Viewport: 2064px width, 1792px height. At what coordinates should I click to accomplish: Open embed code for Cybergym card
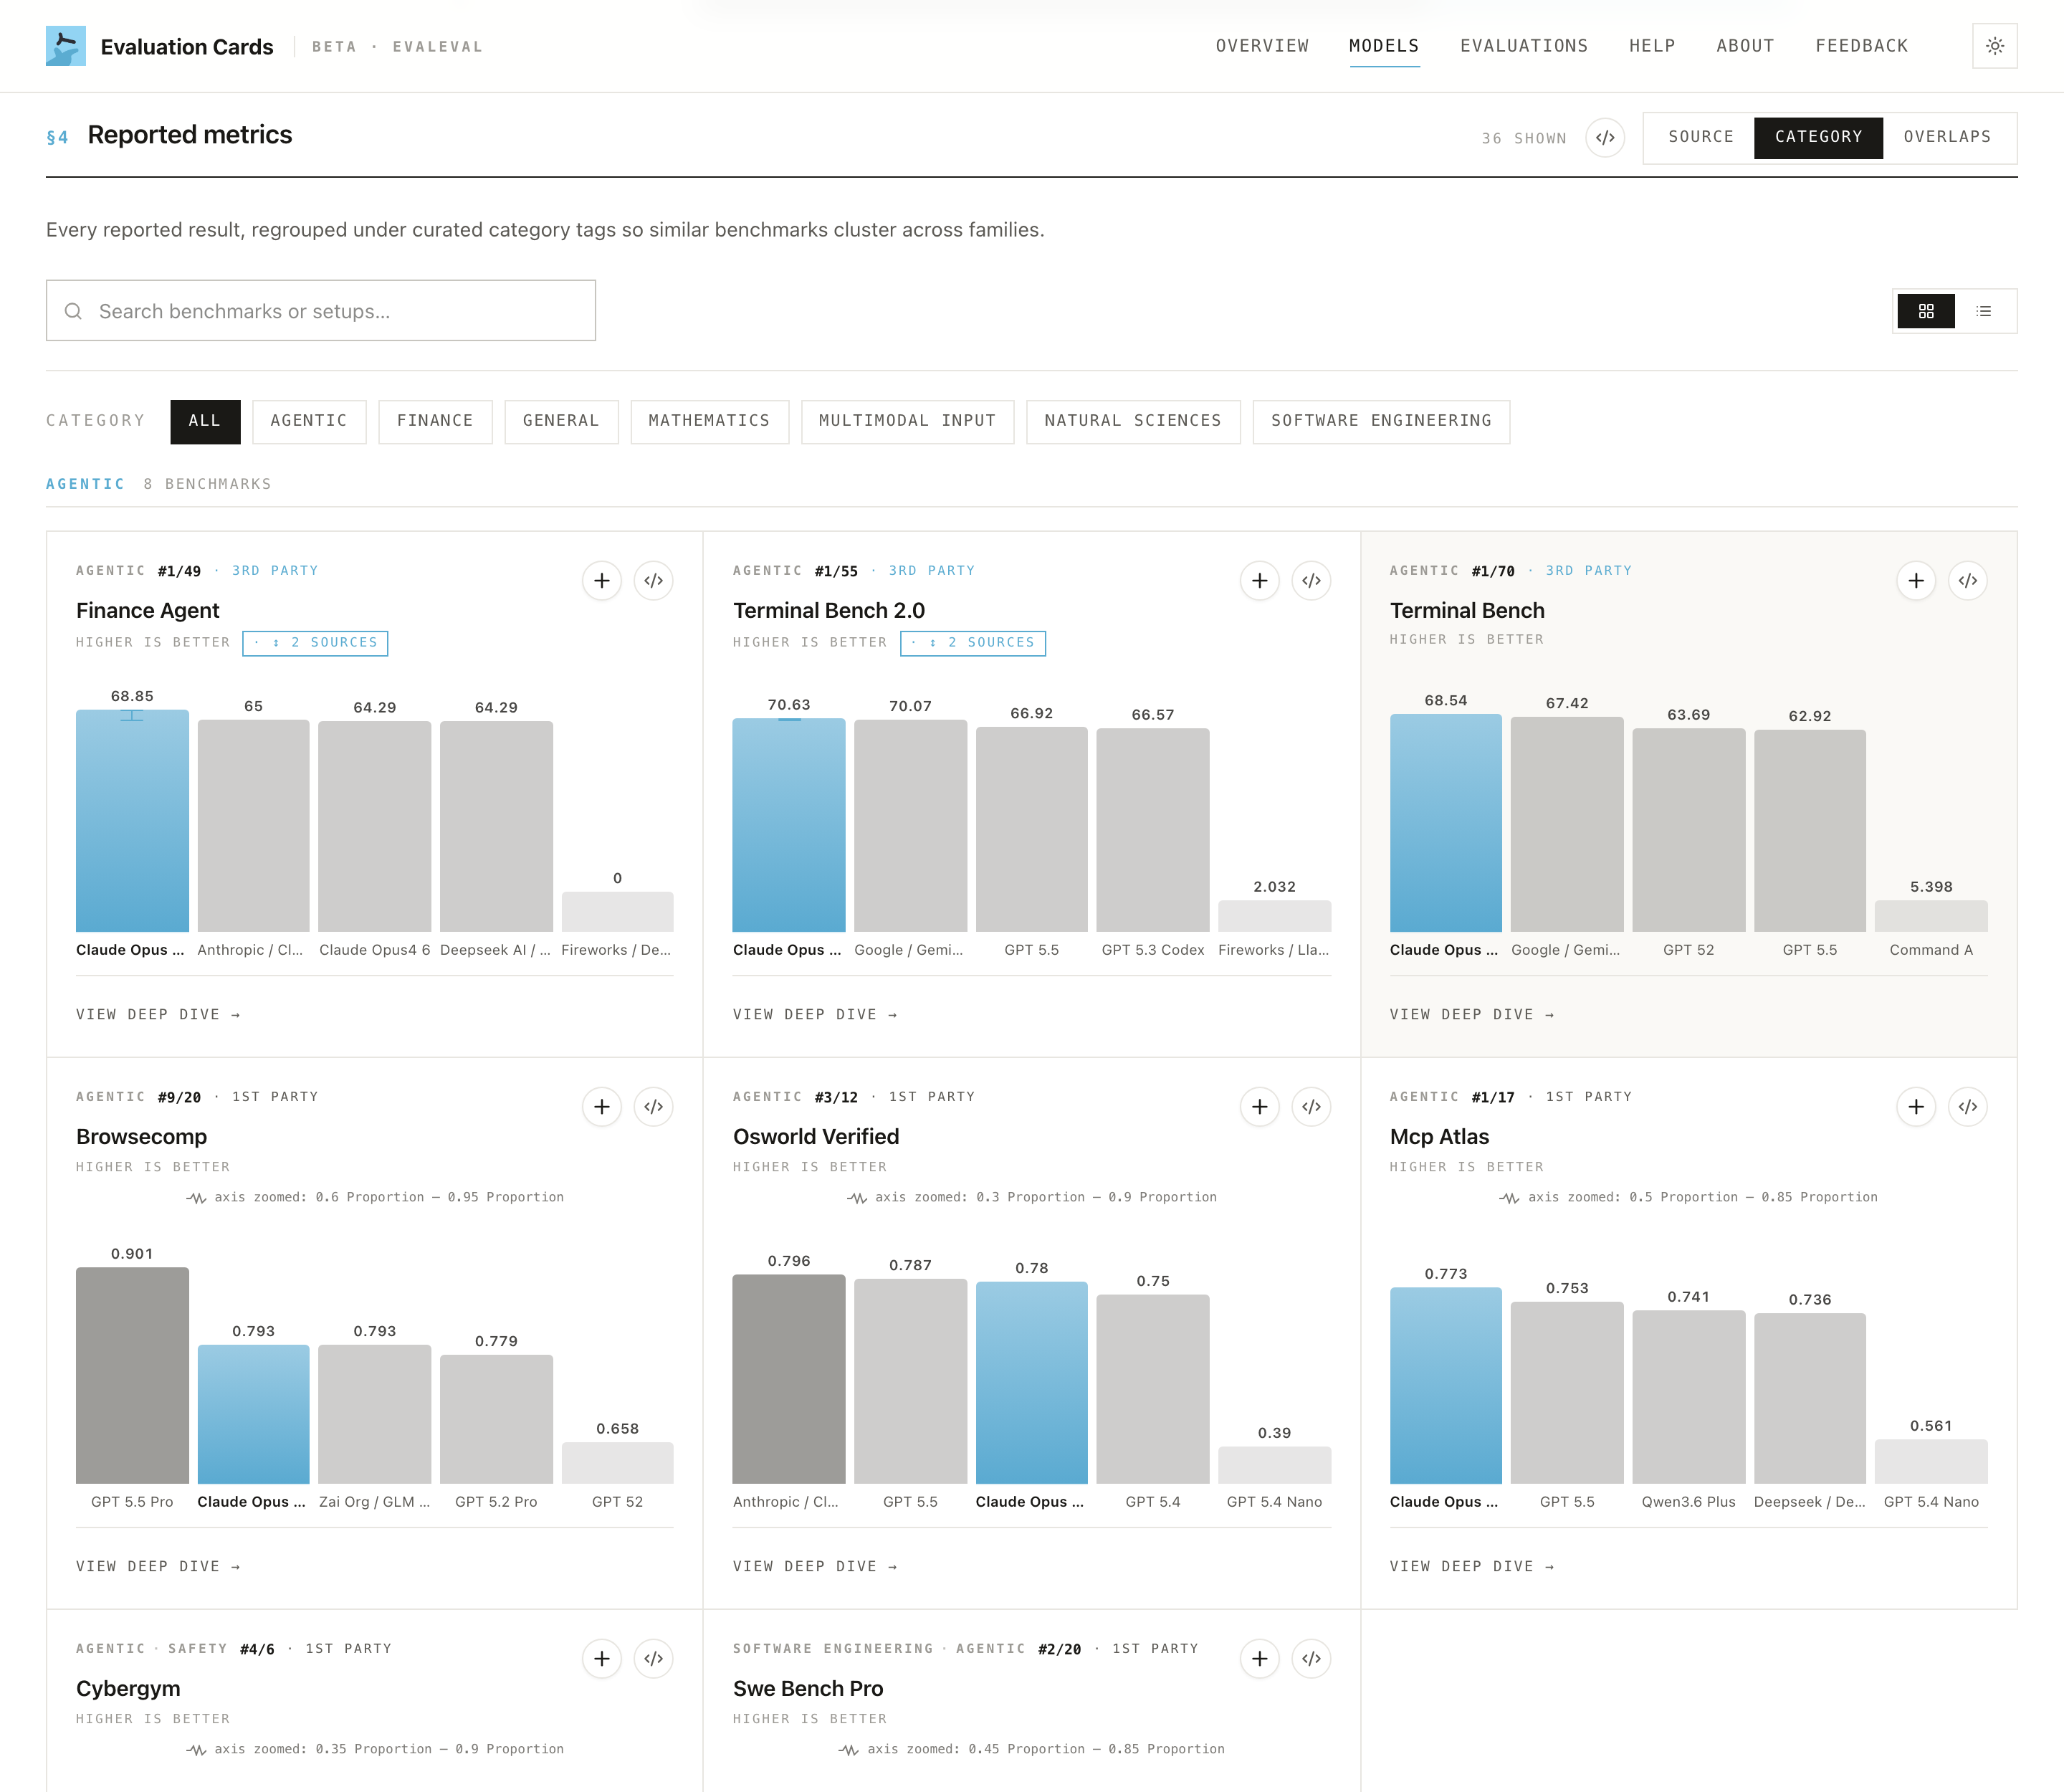654,1659
